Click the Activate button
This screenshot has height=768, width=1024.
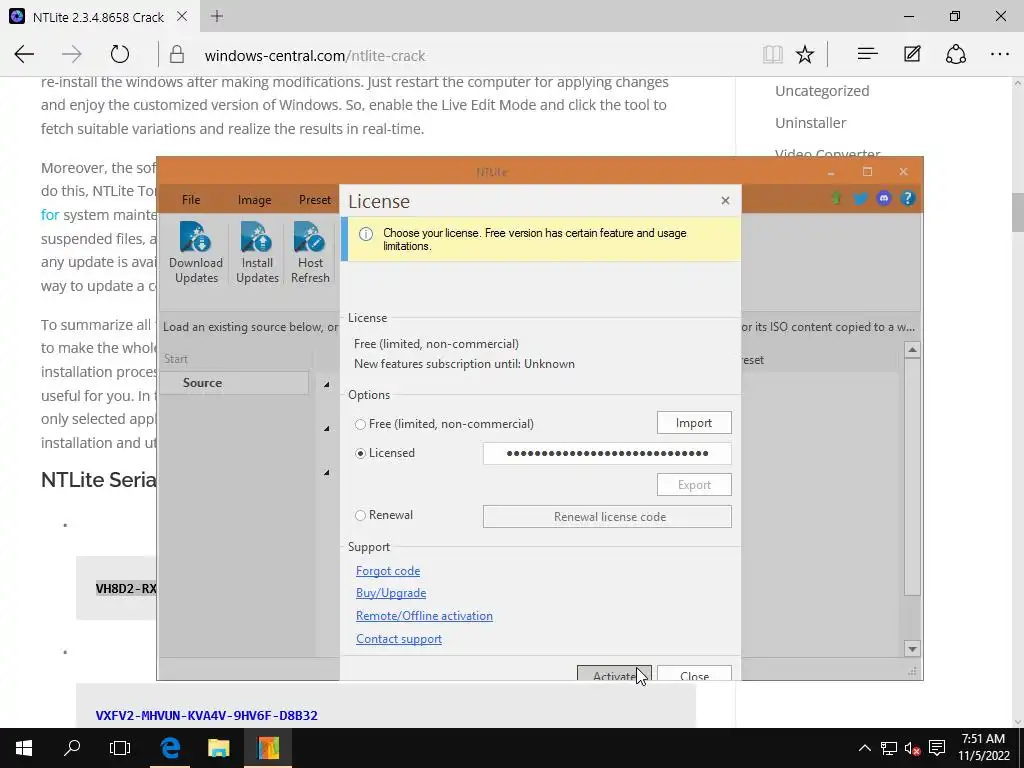pyautogui.click(x=614, y=673)
